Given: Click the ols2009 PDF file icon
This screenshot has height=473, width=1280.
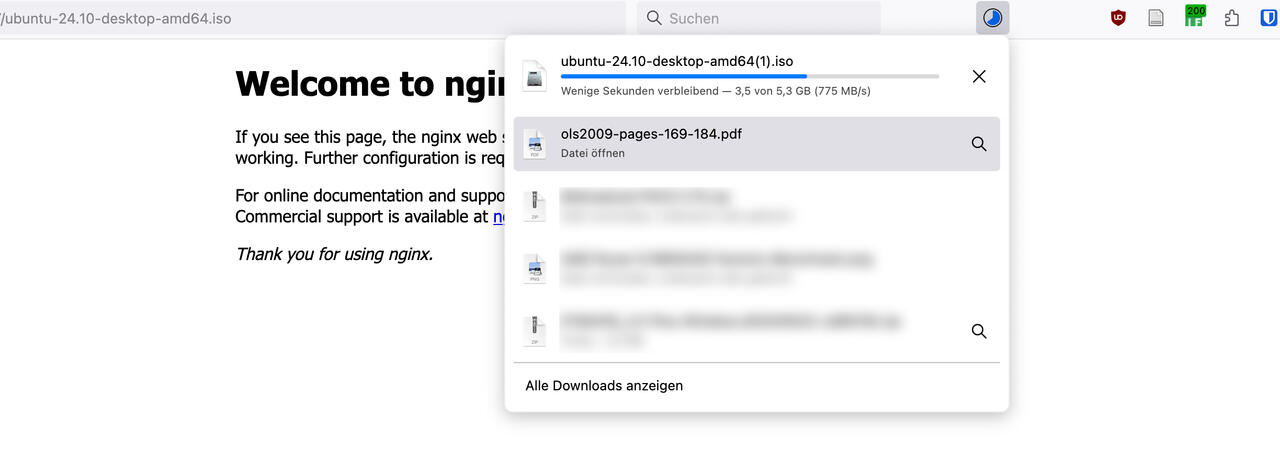Looking at the screenshot, I should pyautogui.click(x=535, y=144).
